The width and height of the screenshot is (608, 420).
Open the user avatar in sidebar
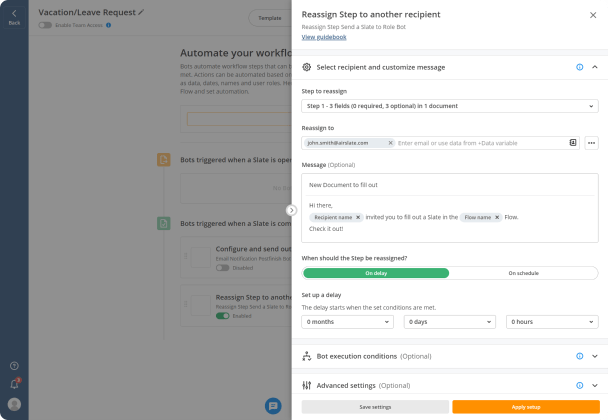click(14, 404)
